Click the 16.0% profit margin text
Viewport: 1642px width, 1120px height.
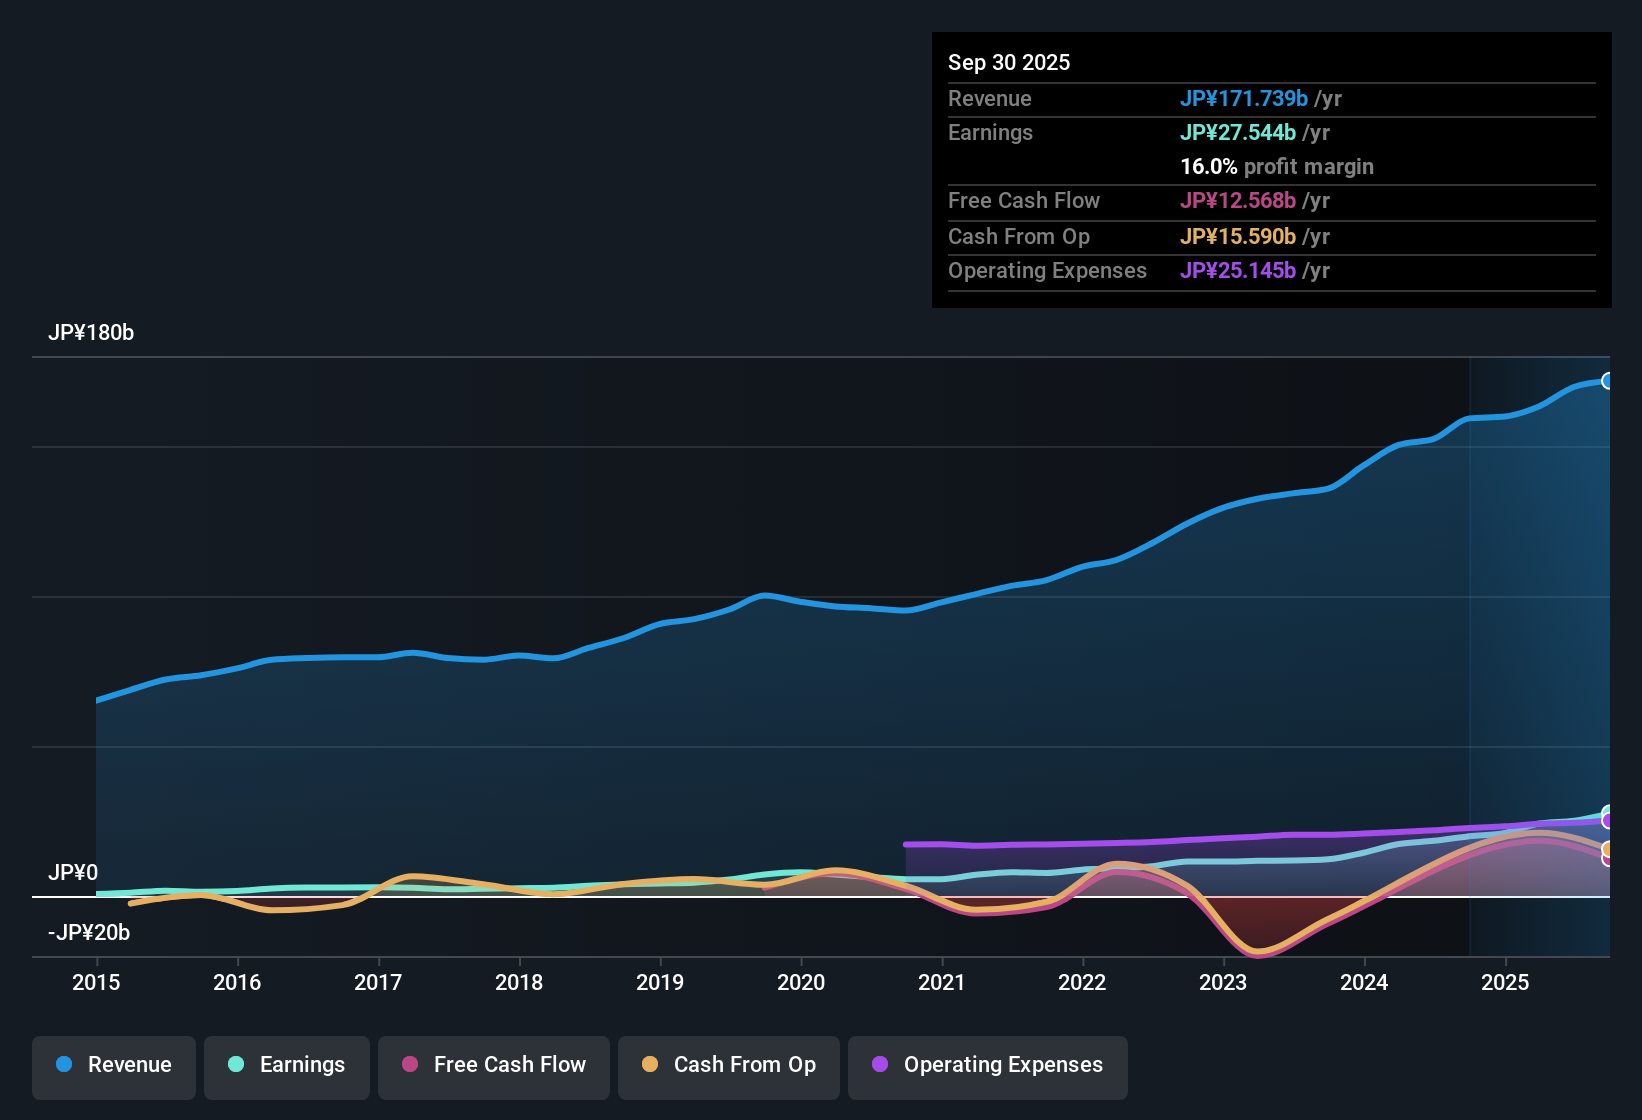pos(1277,166)
